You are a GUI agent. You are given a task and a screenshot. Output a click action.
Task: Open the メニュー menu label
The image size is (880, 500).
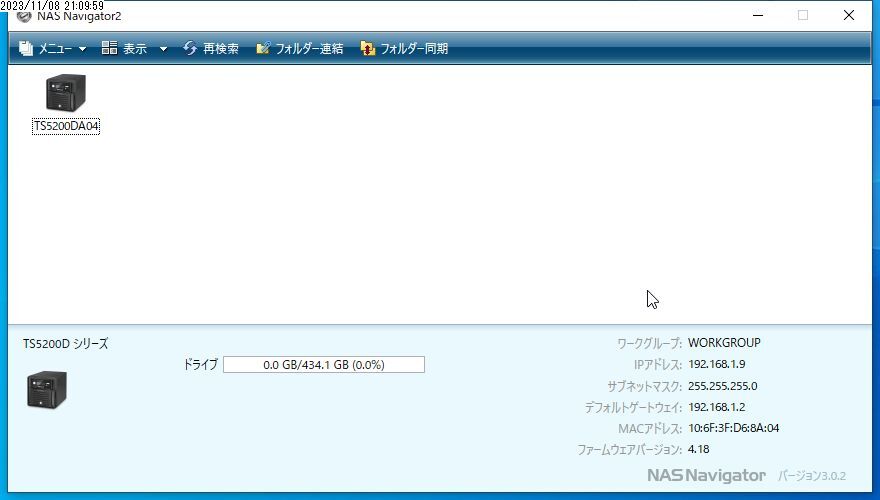(55, 49)
